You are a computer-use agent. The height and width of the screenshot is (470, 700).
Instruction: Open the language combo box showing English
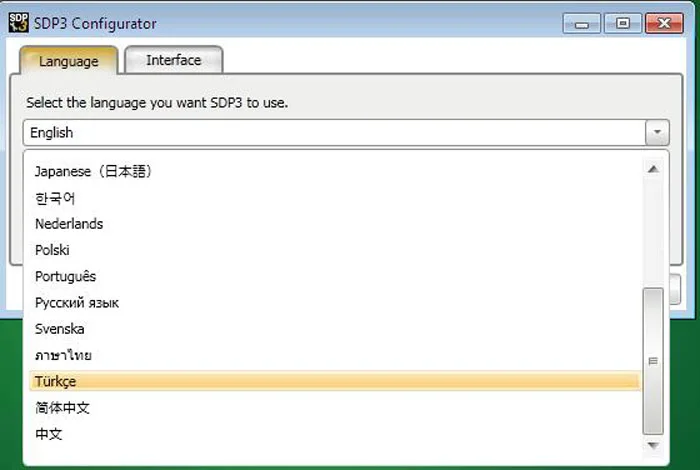(346, 133)
